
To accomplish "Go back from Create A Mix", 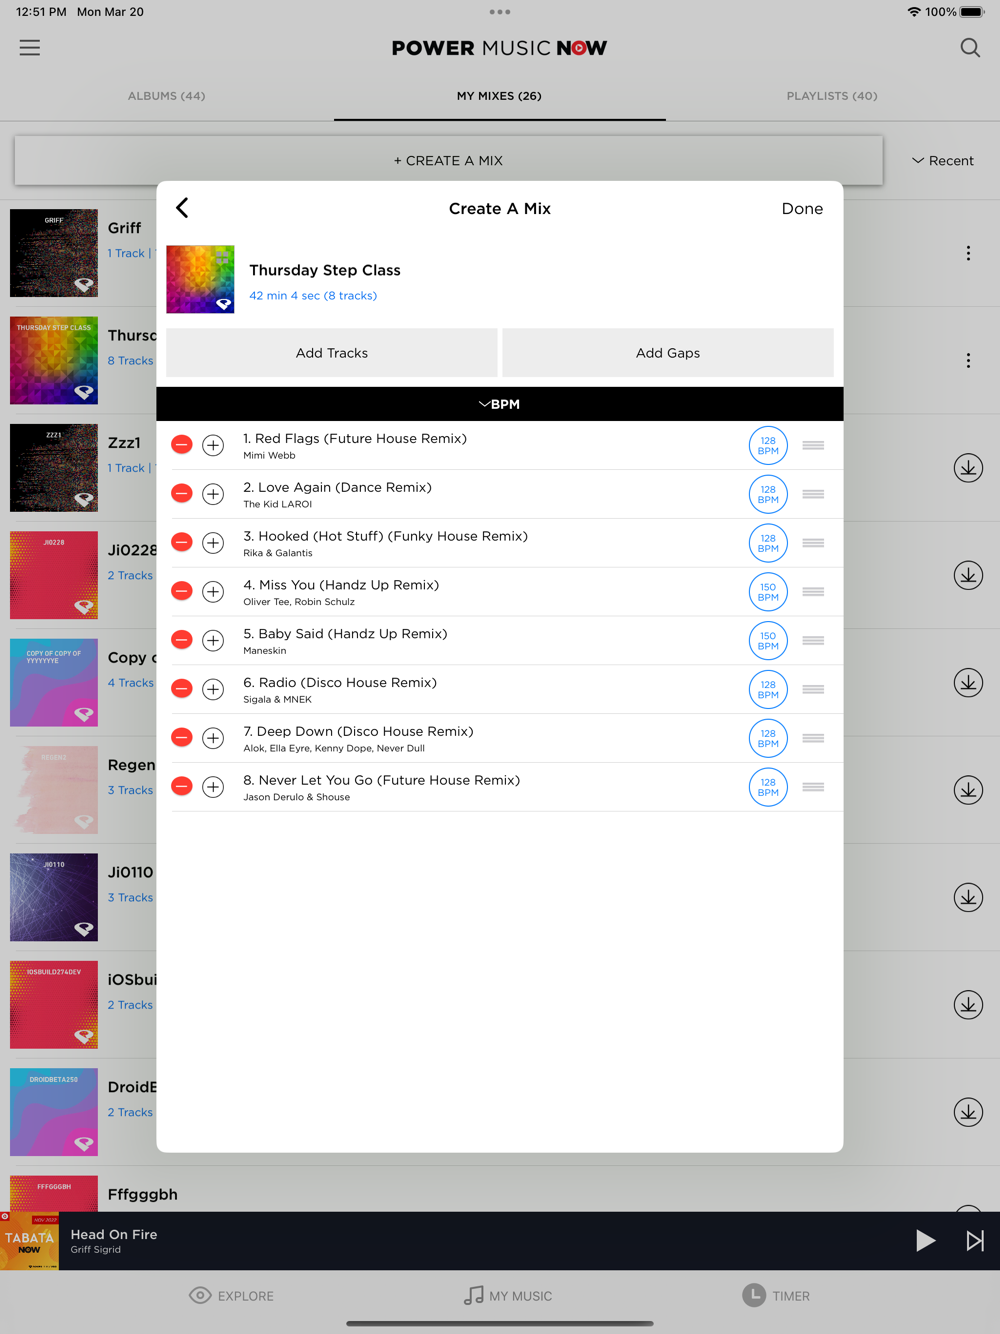I will (x=182, y=208).
